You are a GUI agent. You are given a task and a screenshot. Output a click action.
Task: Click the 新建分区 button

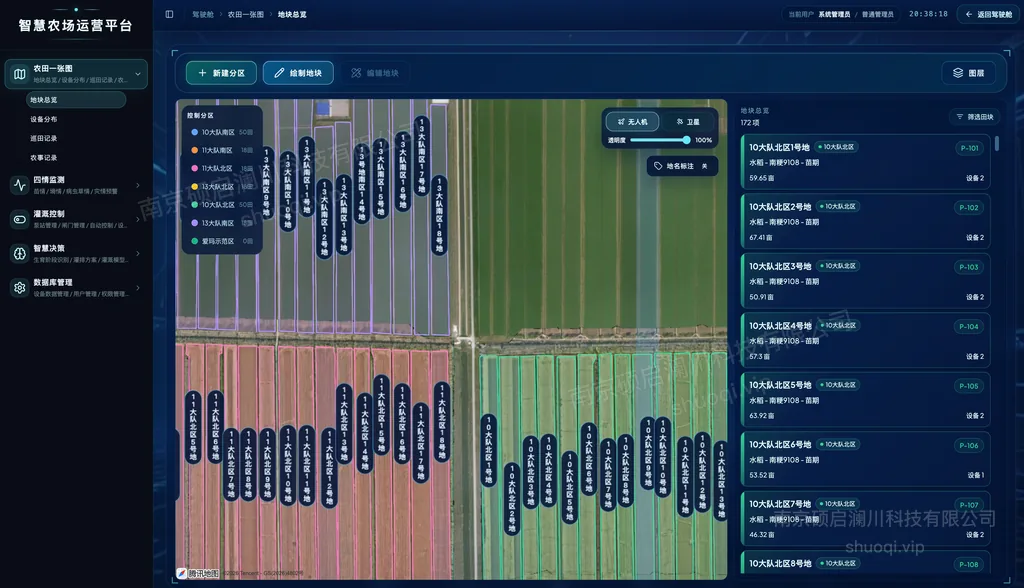pyautogui.click(x=221, y=73)
